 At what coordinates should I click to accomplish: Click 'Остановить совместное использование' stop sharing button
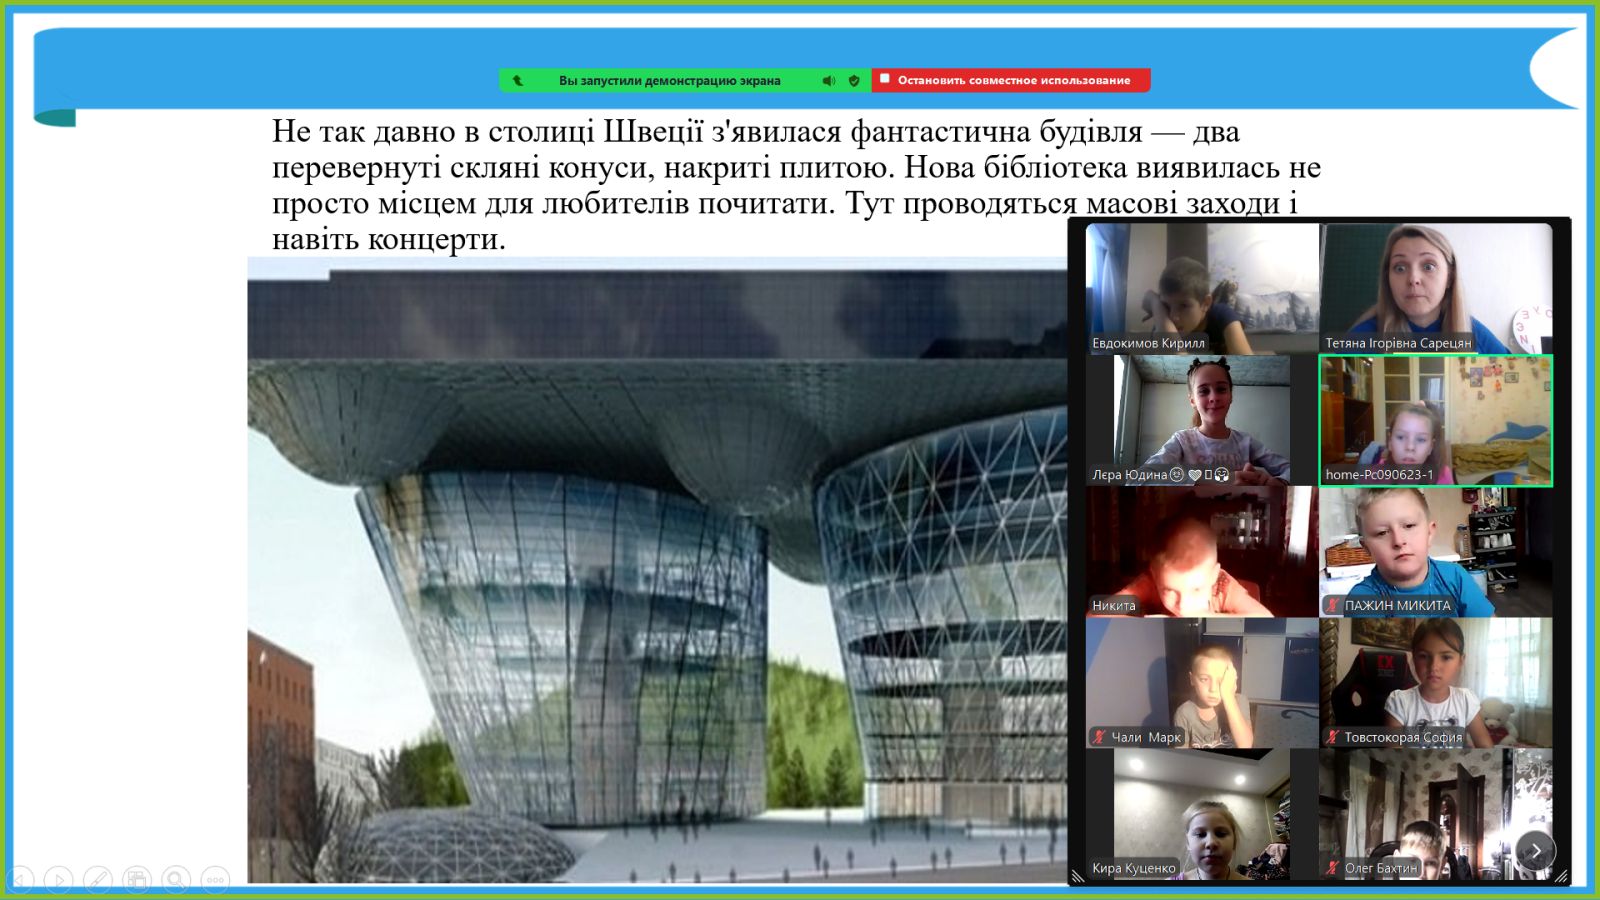pyautogui.click(x=1013, y=81)
